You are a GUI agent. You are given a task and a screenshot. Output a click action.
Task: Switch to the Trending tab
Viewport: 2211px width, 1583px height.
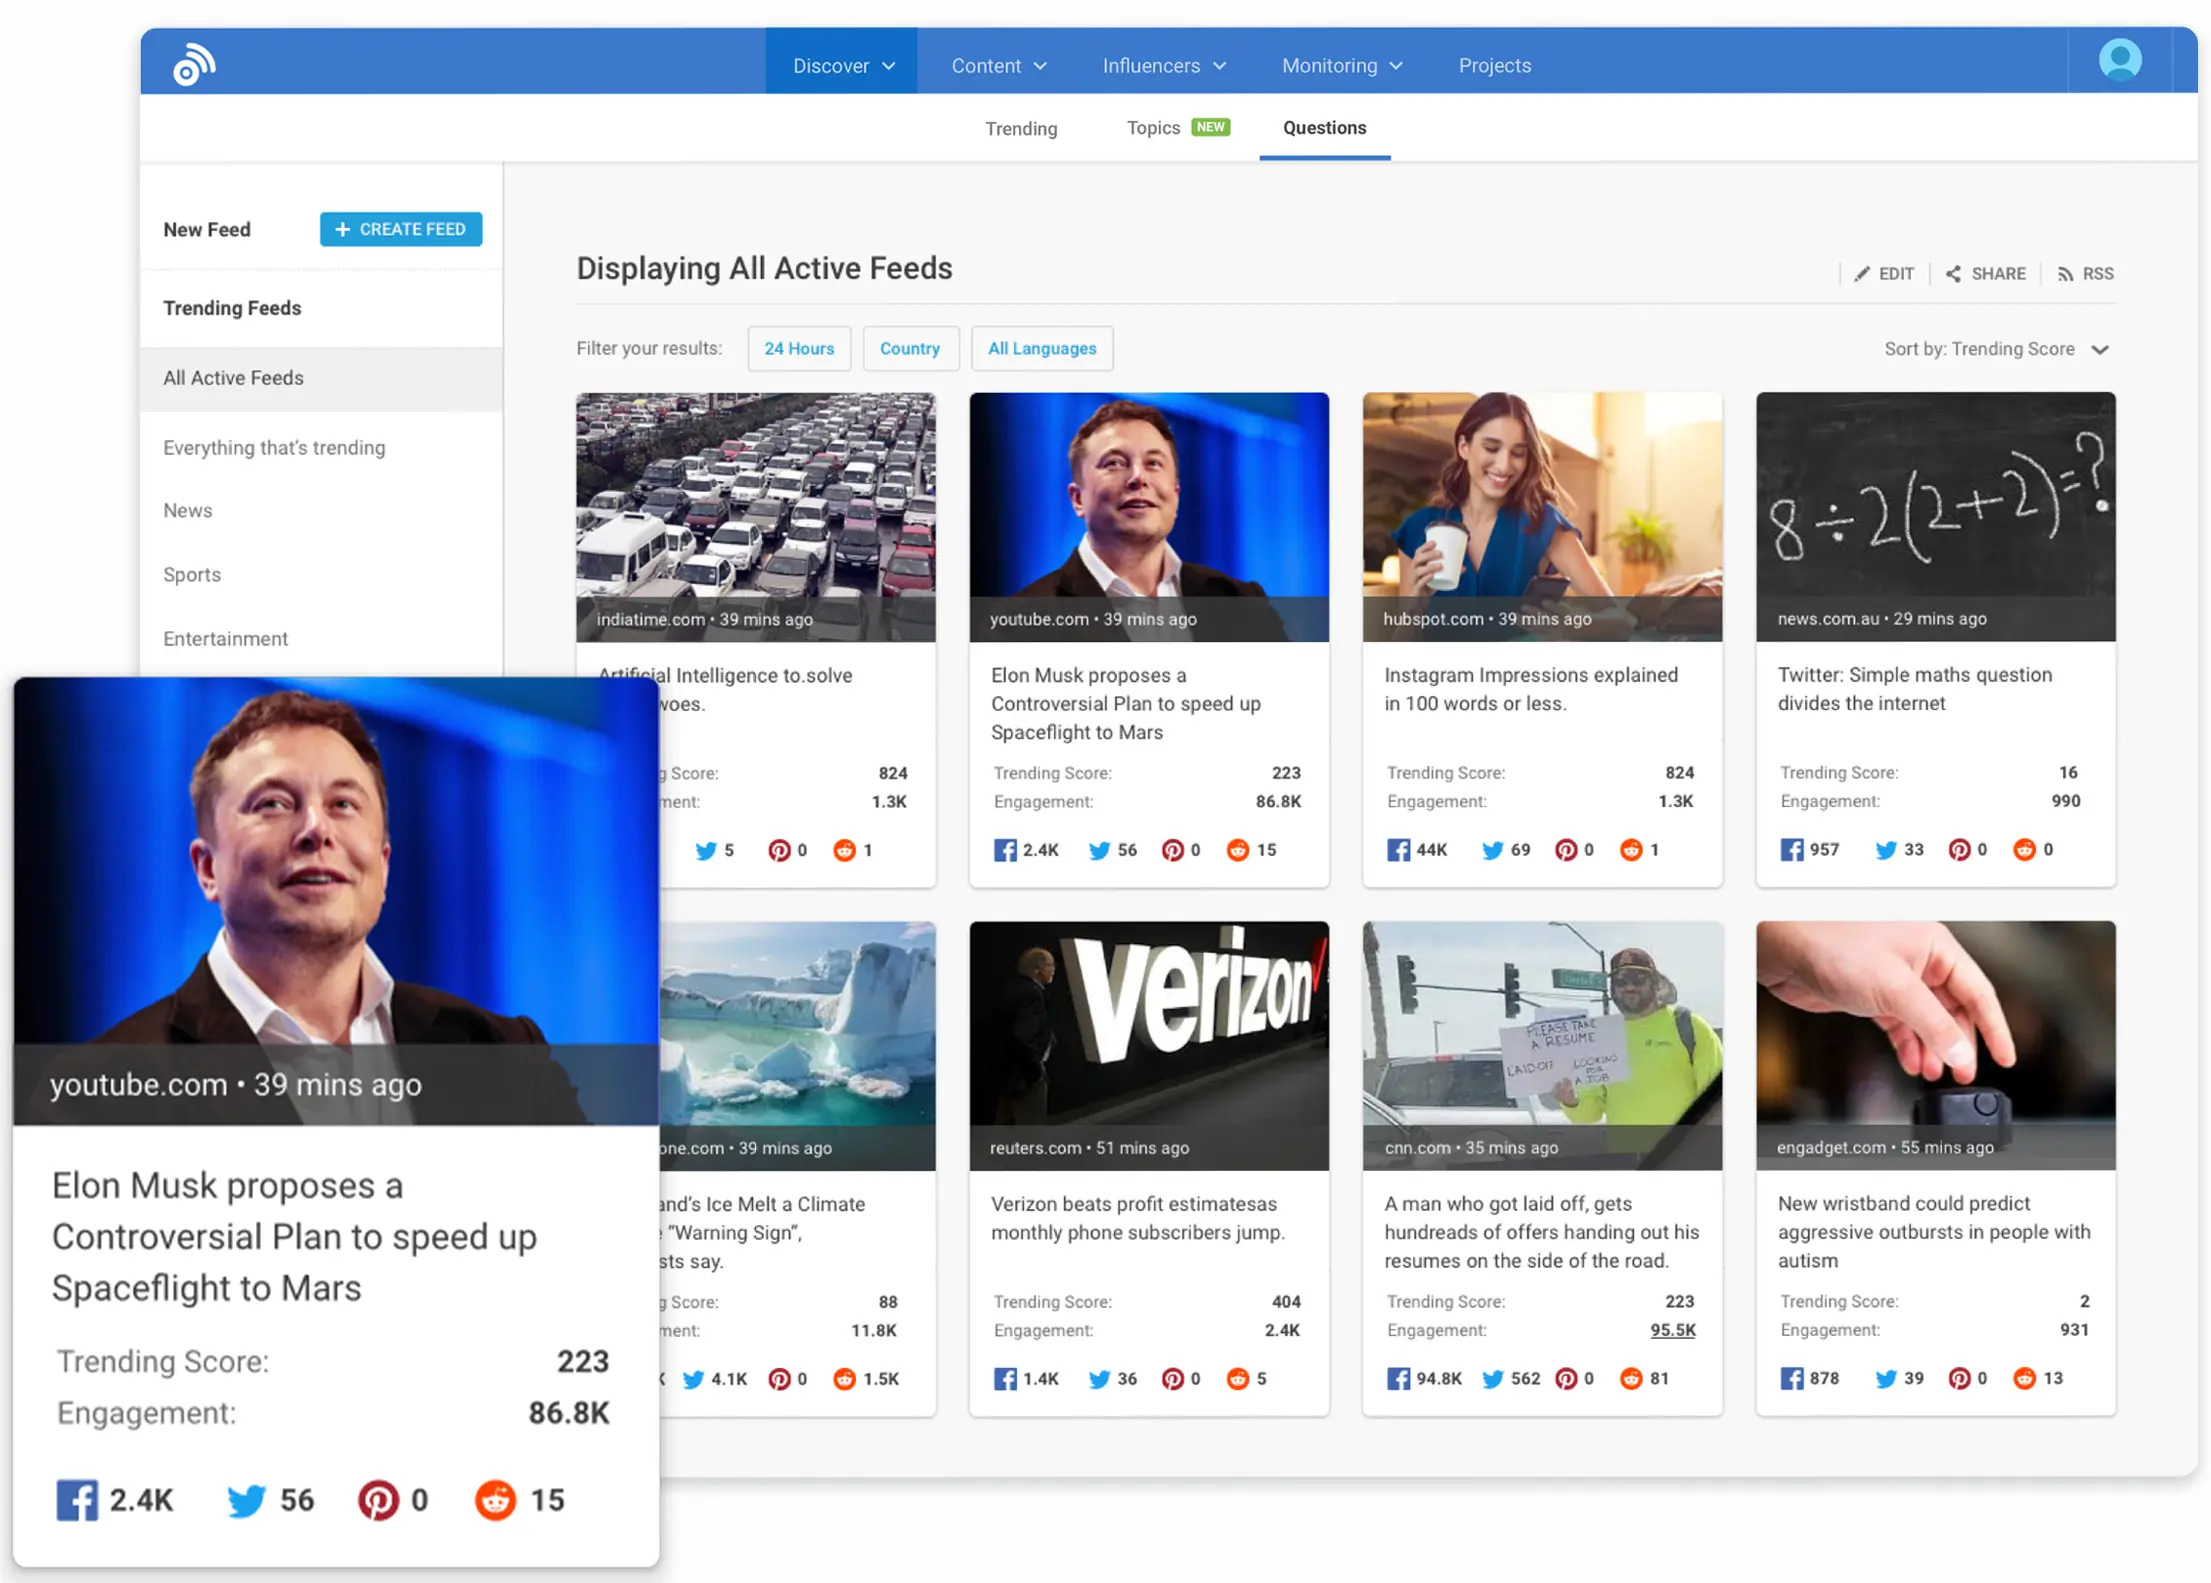click(1020, 129)
